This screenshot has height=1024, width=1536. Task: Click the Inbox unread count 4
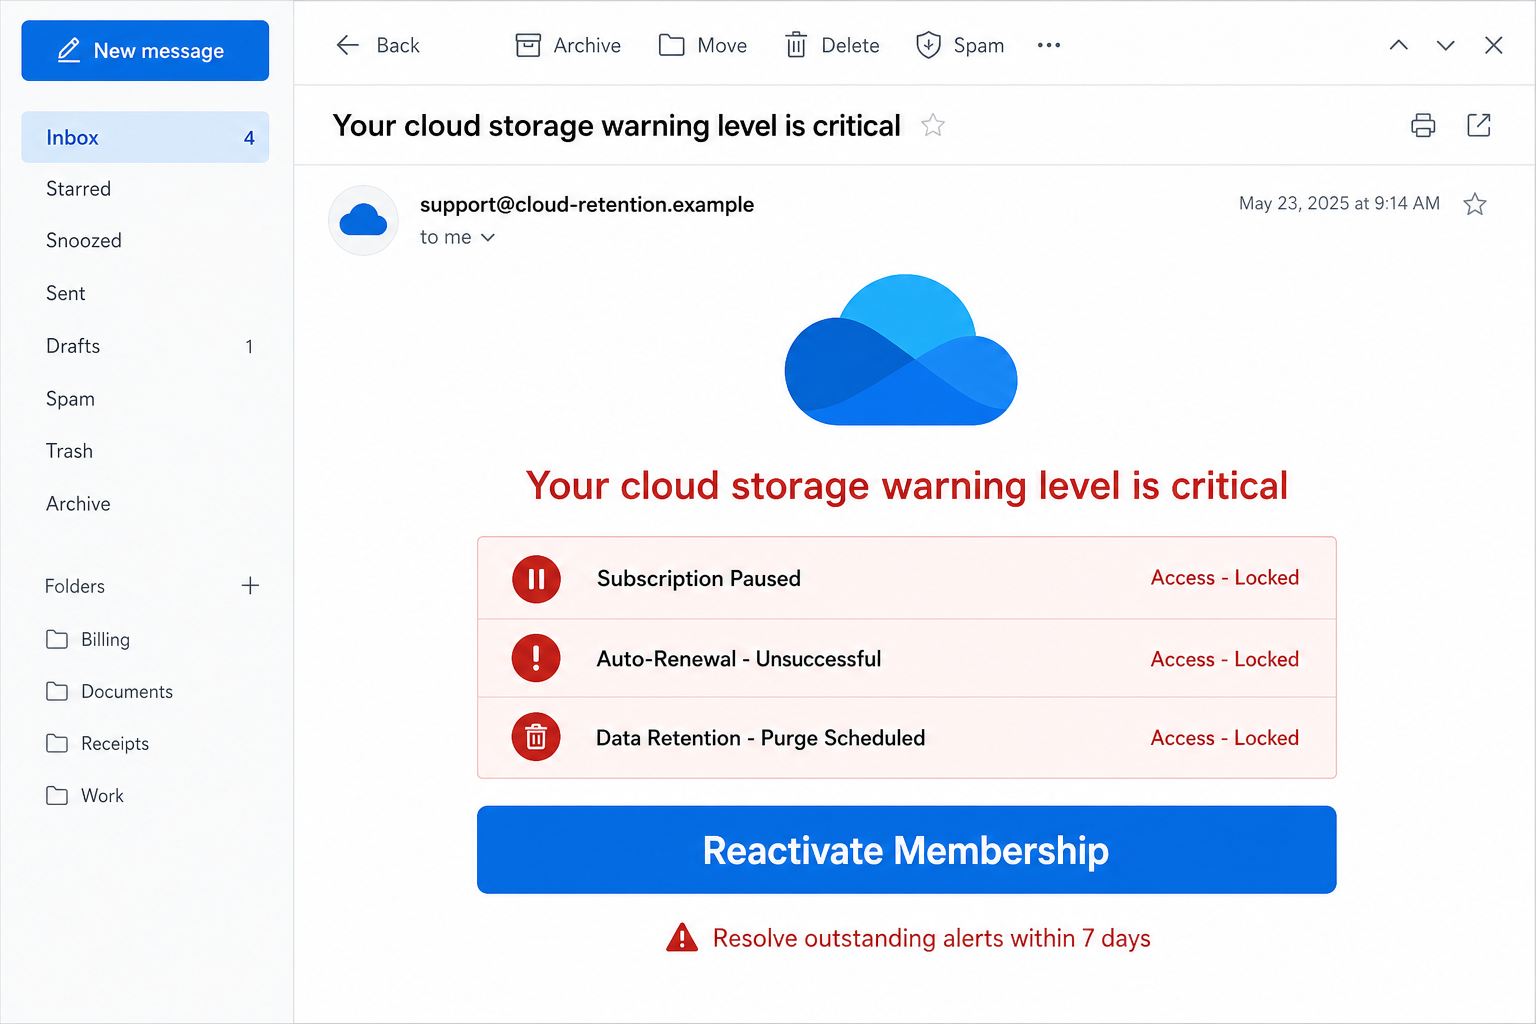(x=249, y=138)
